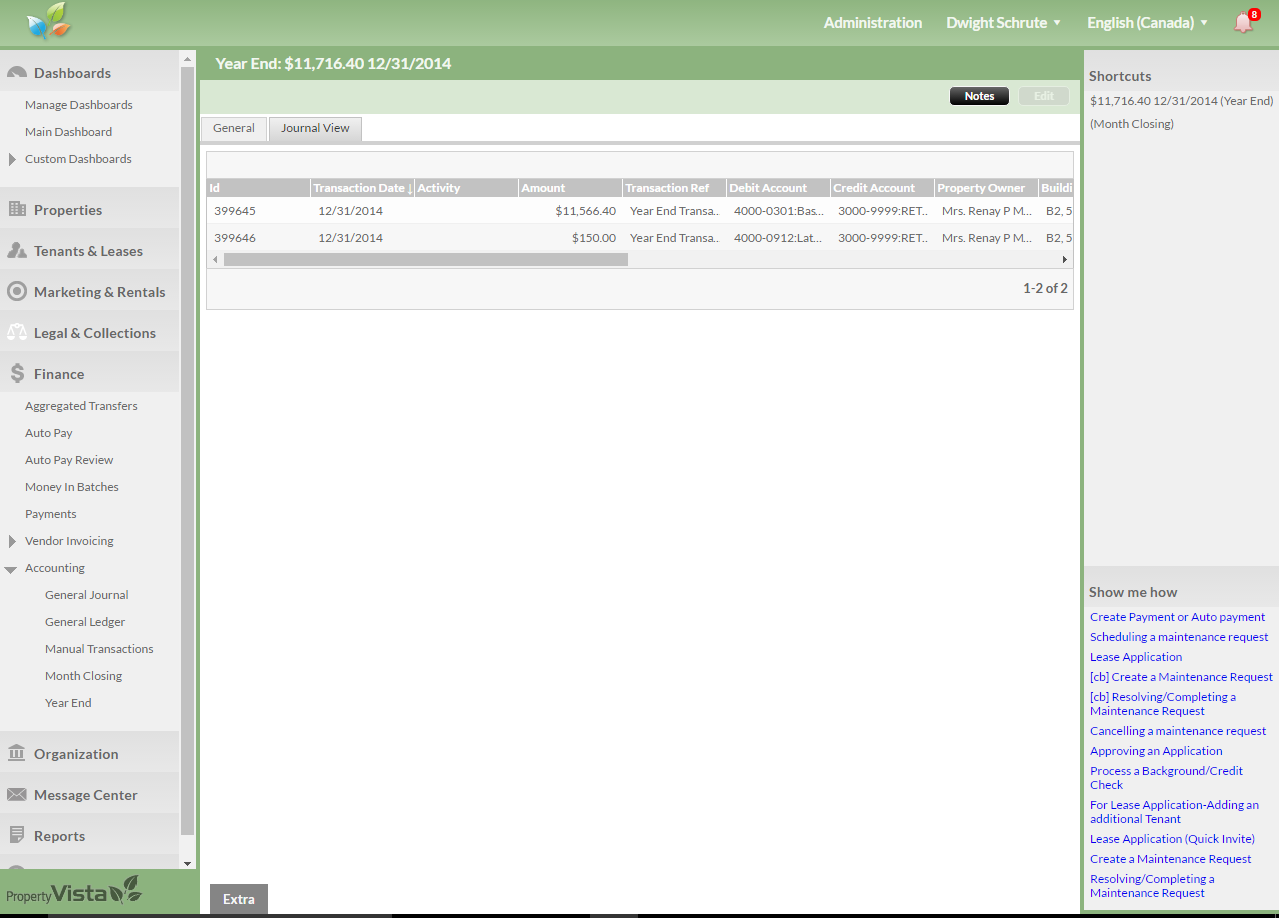The width and height of the screenshot is (1279, 918).
Task: Open the Lease Application help link
Action: coord(1136,657)
